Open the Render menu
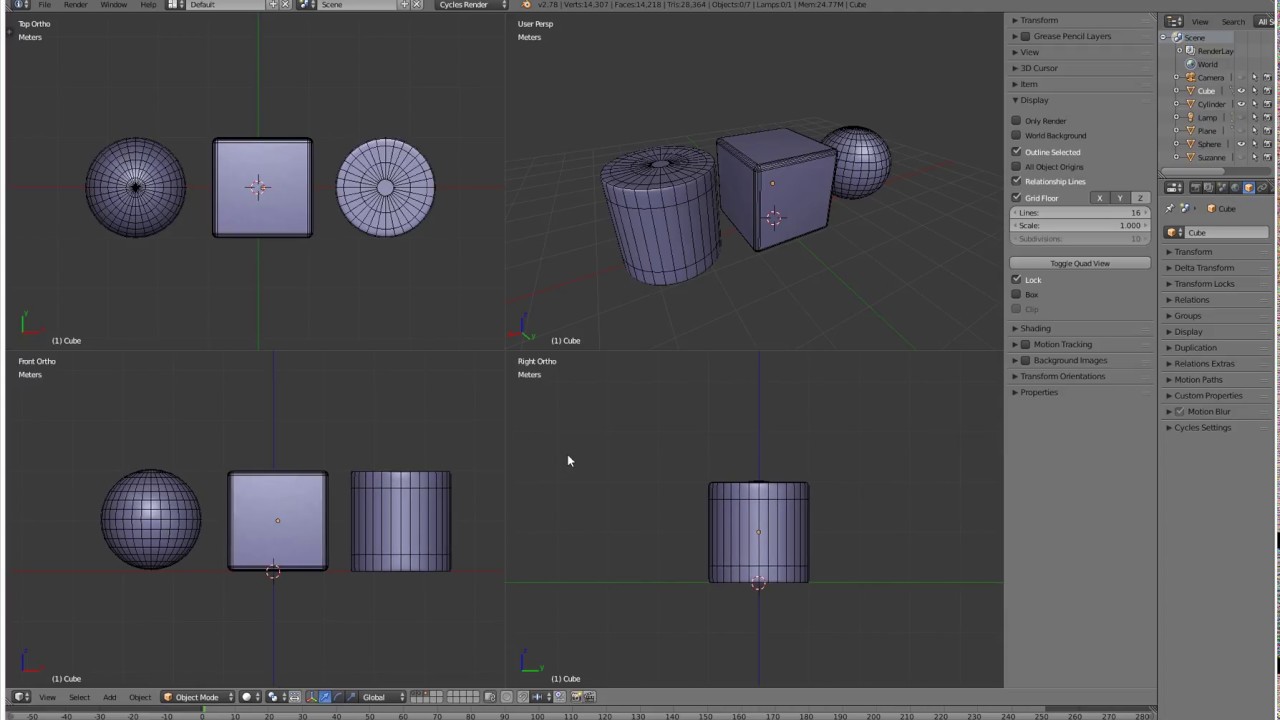Image resolution: width=1280 pixels, height=720 pixels. point(76,4)
